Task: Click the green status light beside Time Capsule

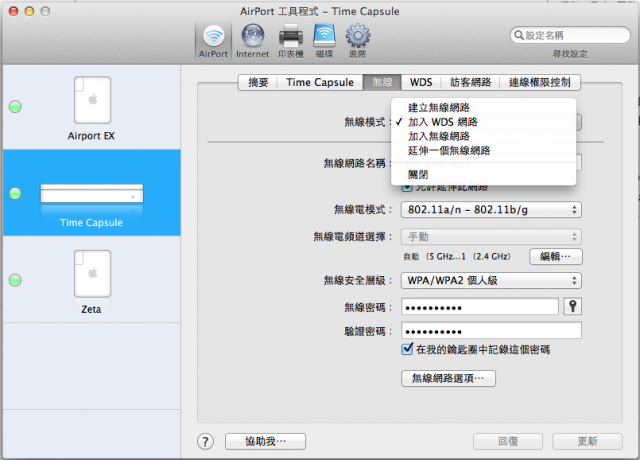Action: point(16,193)
